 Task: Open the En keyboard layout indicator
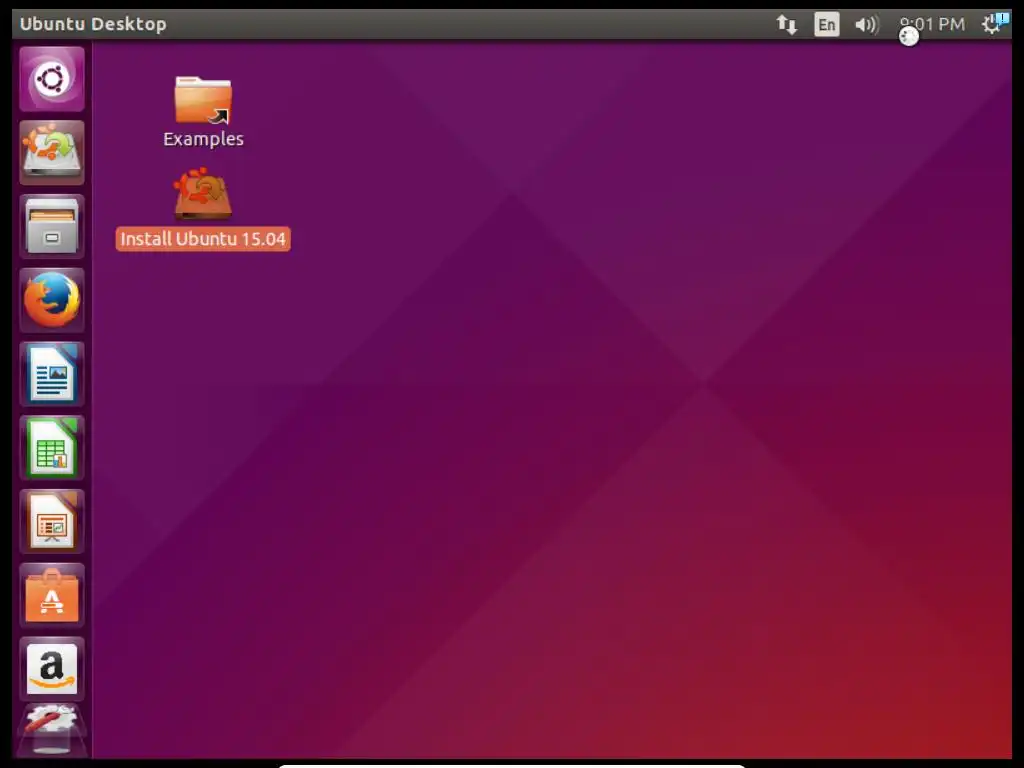[826, 25]
